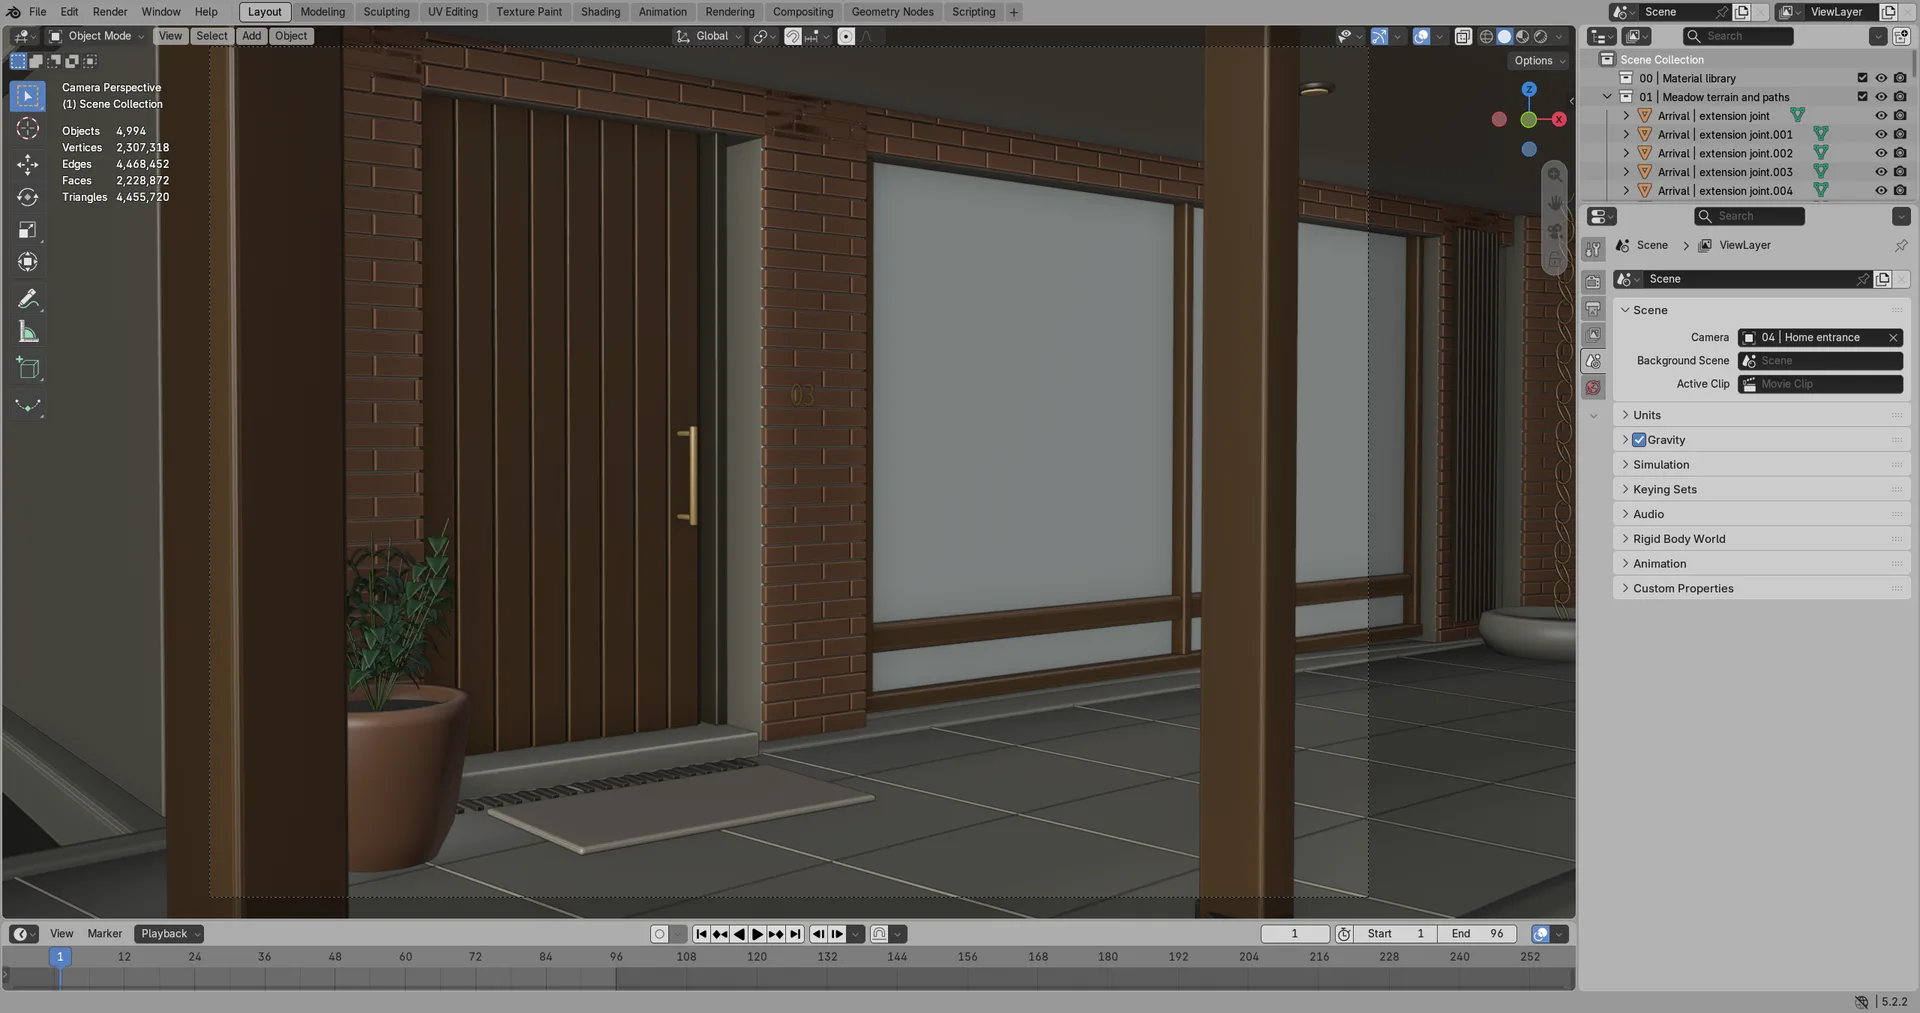Expand the Custom Properties panel
Viewport: 1920px width, 1013px height.
[x=1761, y=588]
